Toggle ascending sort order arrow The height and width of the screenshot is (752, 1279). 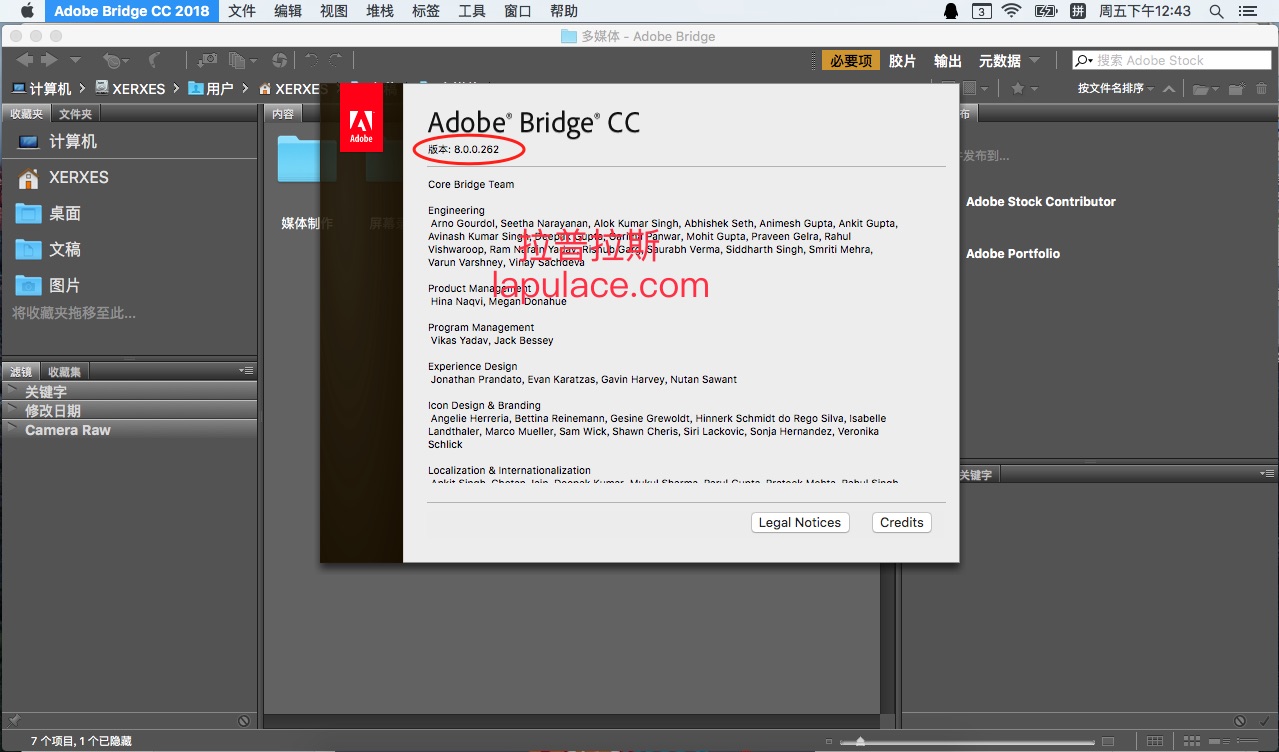(1169, 89)
